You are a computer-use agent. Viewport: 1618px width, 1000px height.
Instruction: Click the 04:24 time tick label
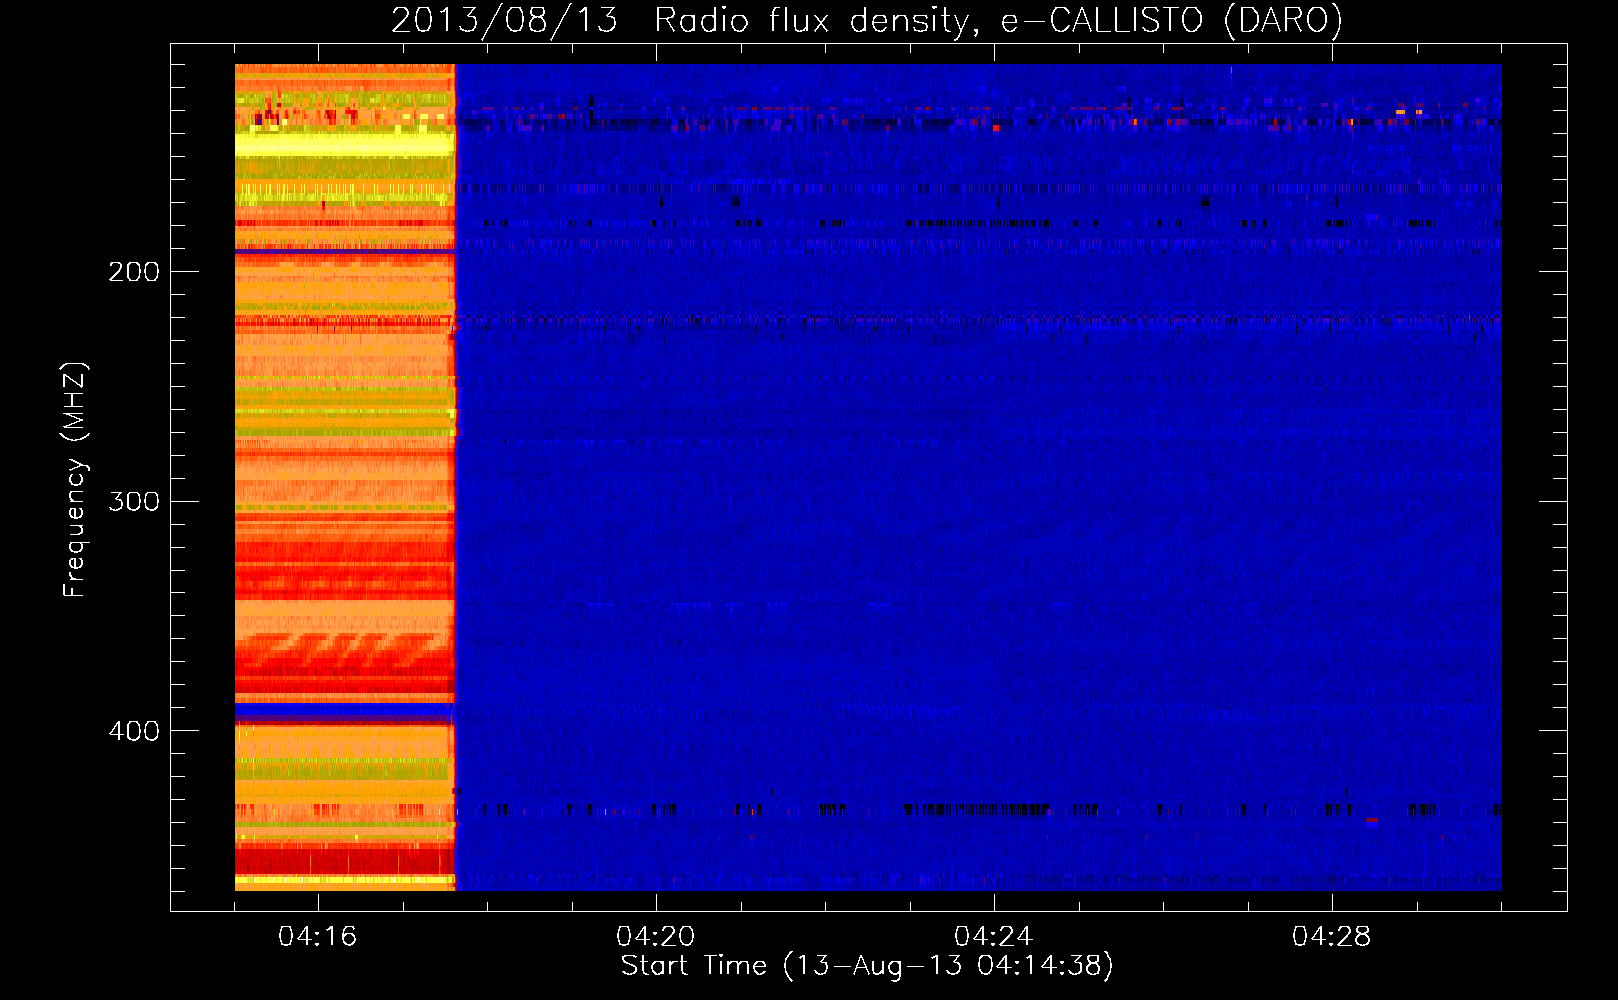[994, 937]
